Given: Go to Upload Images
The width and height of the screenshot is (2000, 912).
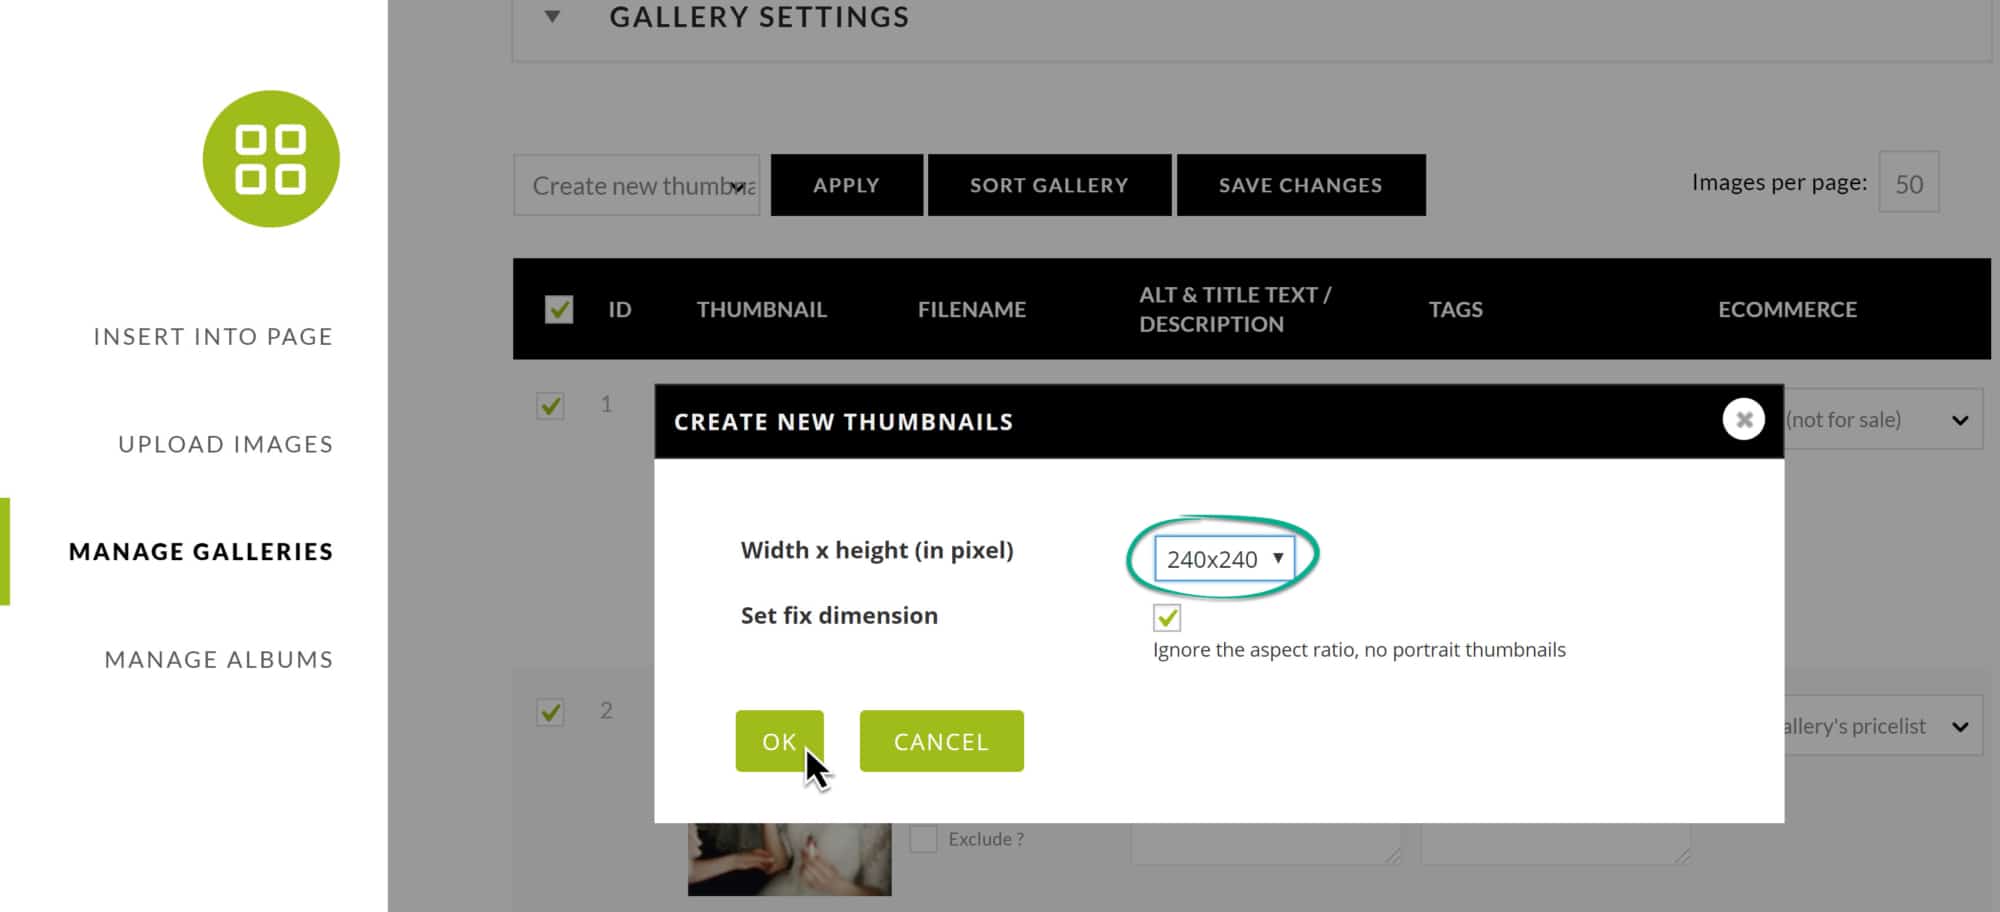Looking at the screenshot, I should (226, 444).
